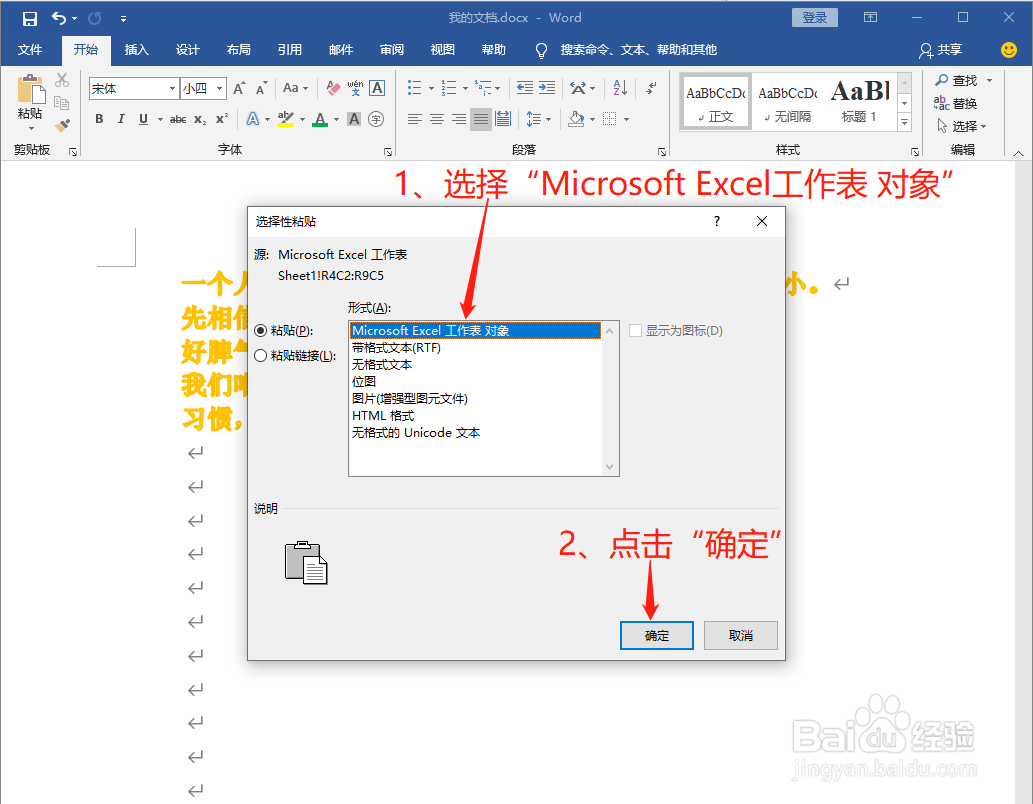Switch to the 布局 tab

[238, 49]
